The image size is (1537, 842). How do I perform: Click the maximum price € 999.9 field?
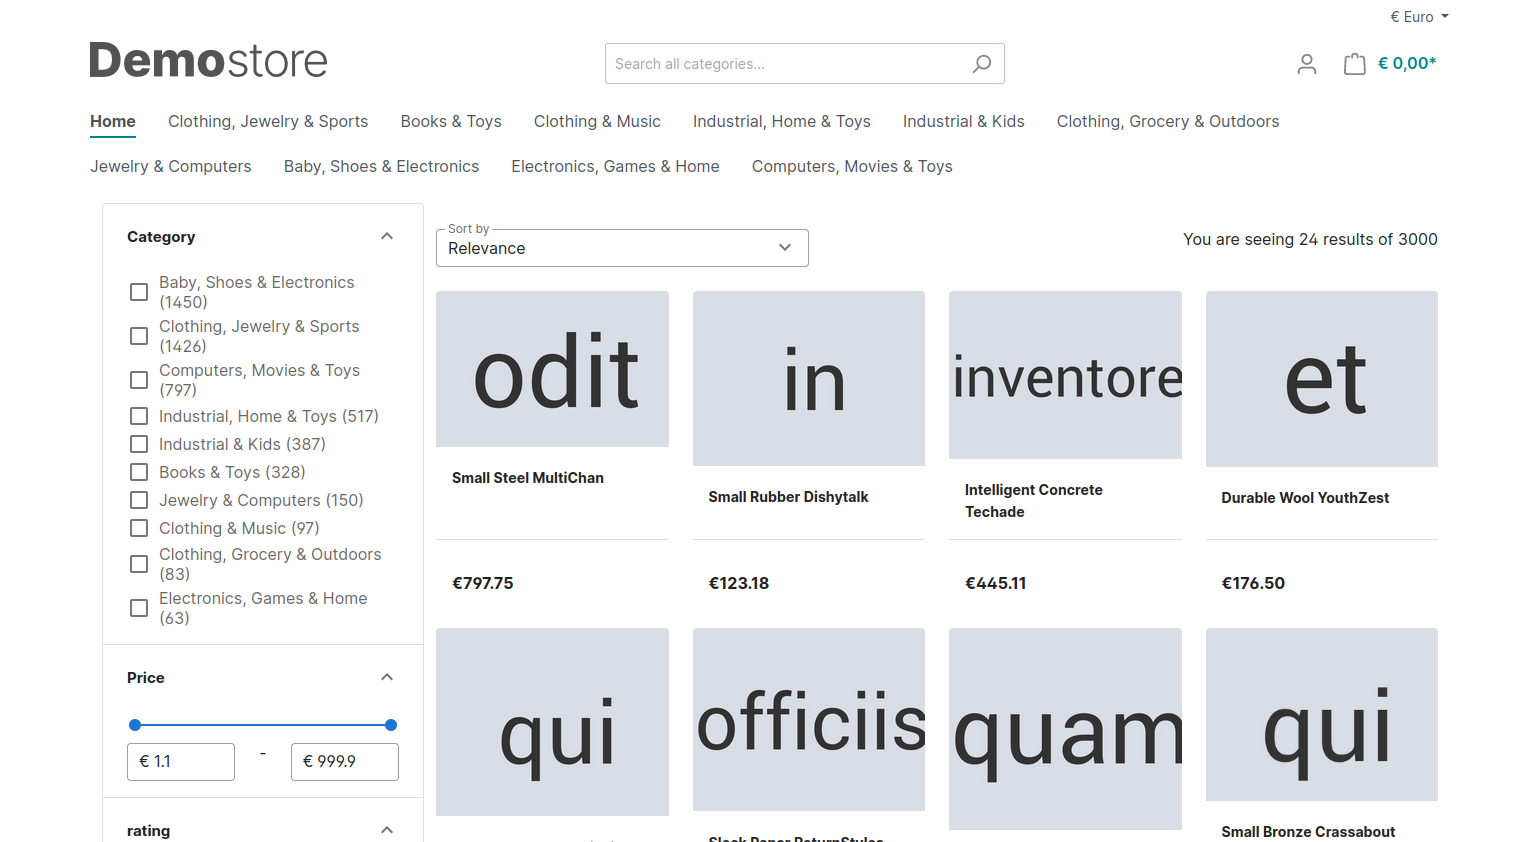(x=345, y=762)
